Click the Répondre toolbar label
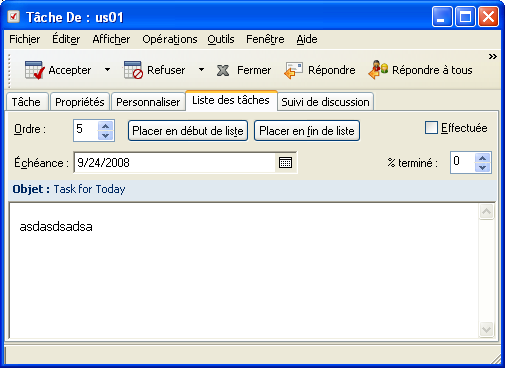The image size is (505, 368). point(332,70)
